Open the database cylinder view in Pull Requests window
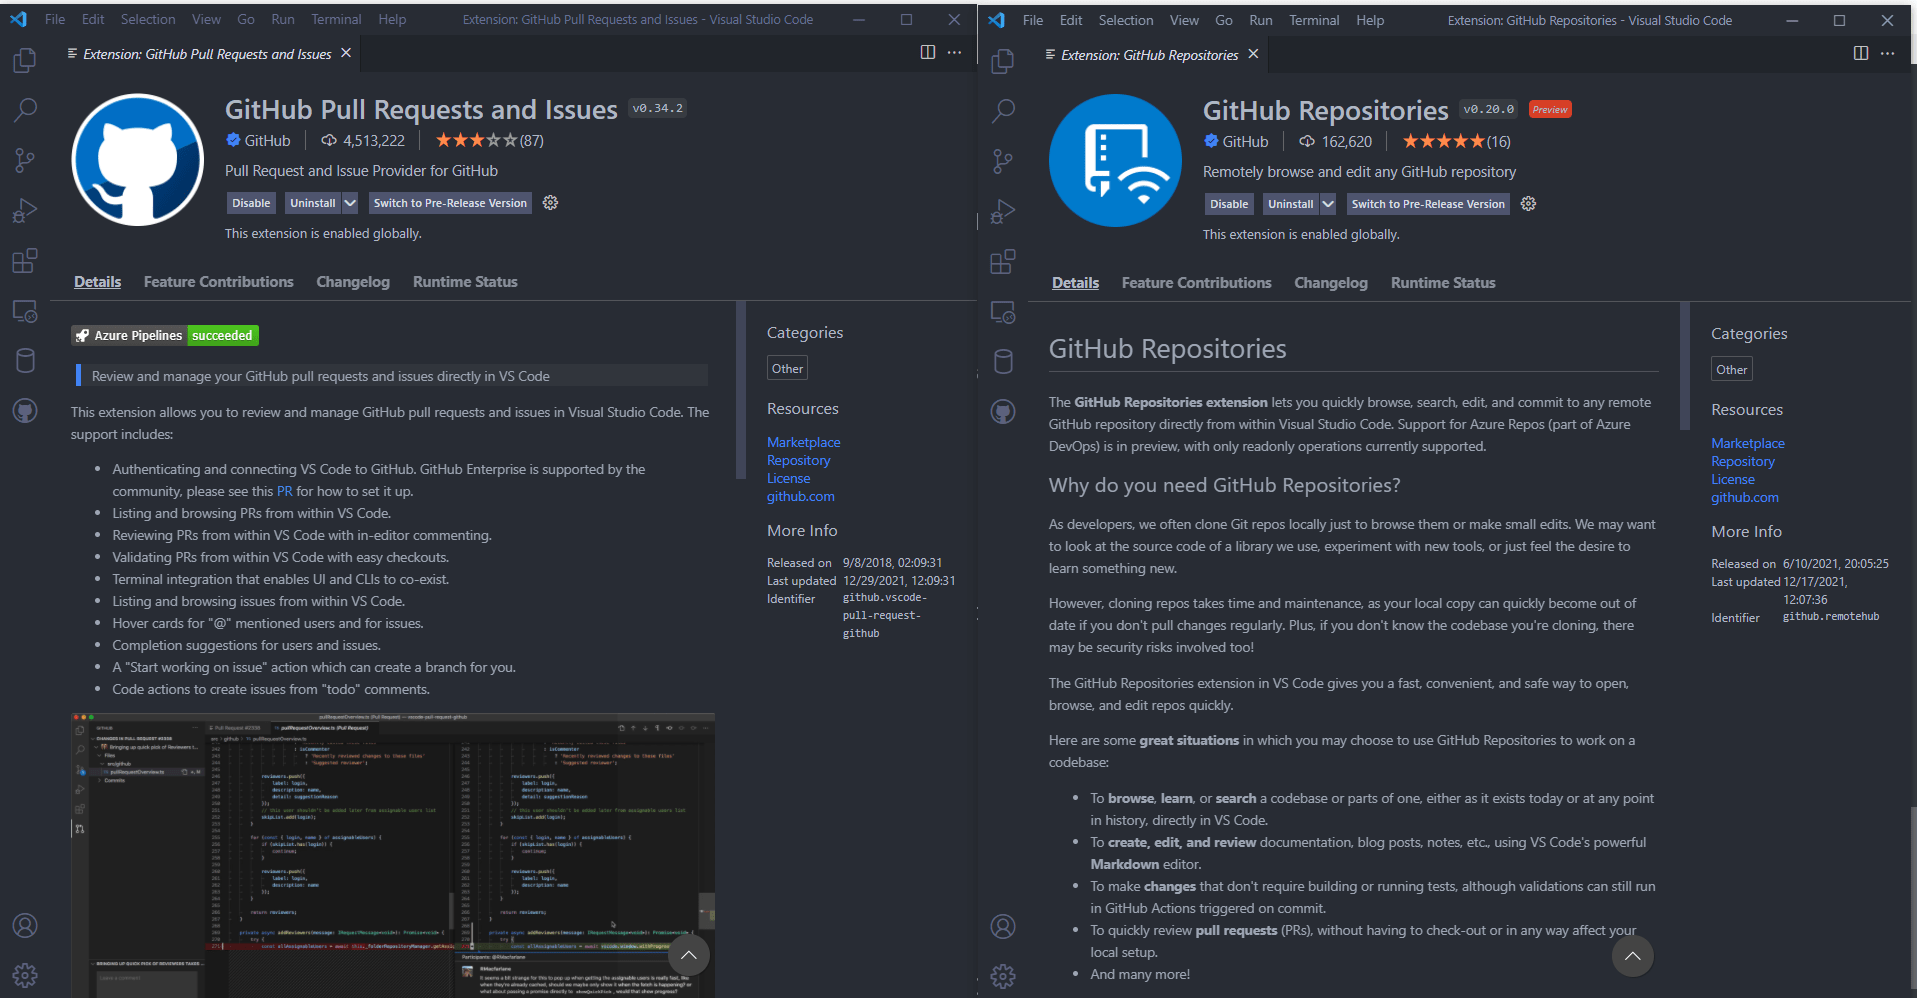The height and width of the screenshot is (998, 1917). [x=25, y=360]
